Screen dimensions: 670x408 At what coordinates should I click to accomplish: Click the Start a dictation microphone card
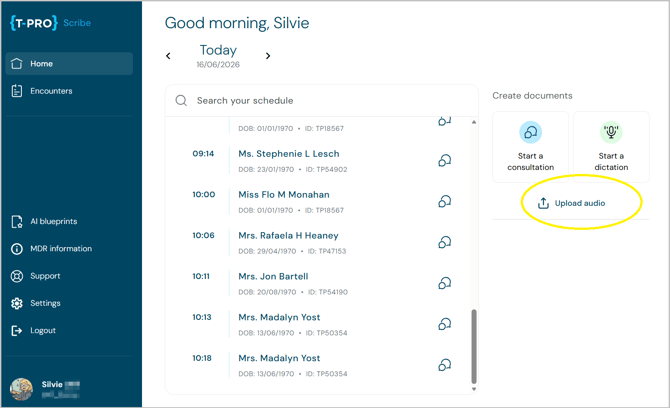[x=611, y=147]
